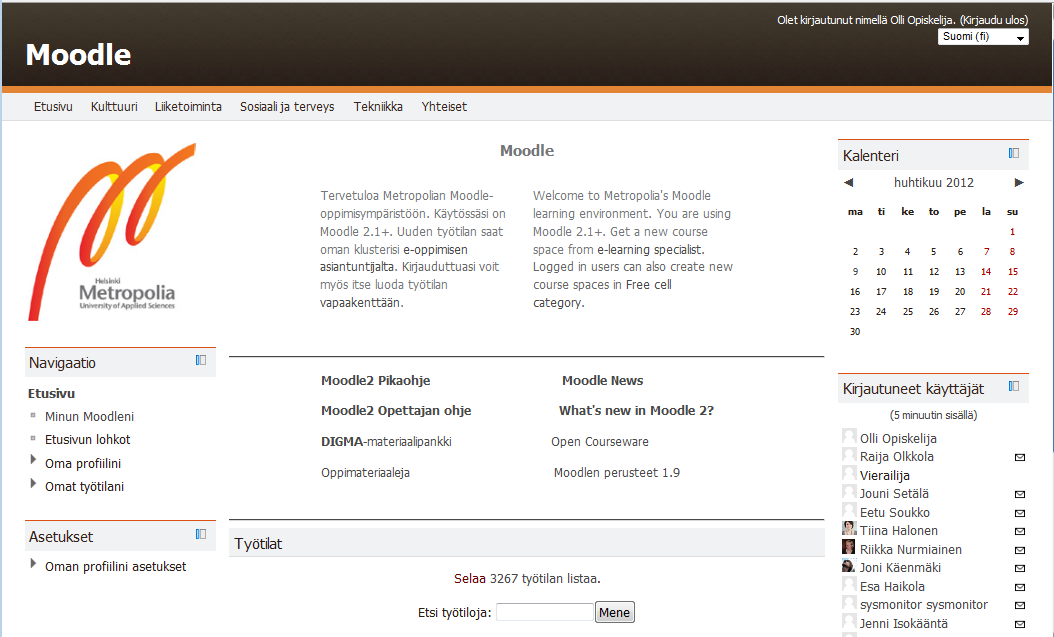The height and width of the screenshot is (637, 1054).
Task: Open sysmonitor sysmonitor user link
Action: [x=924, y=605]
